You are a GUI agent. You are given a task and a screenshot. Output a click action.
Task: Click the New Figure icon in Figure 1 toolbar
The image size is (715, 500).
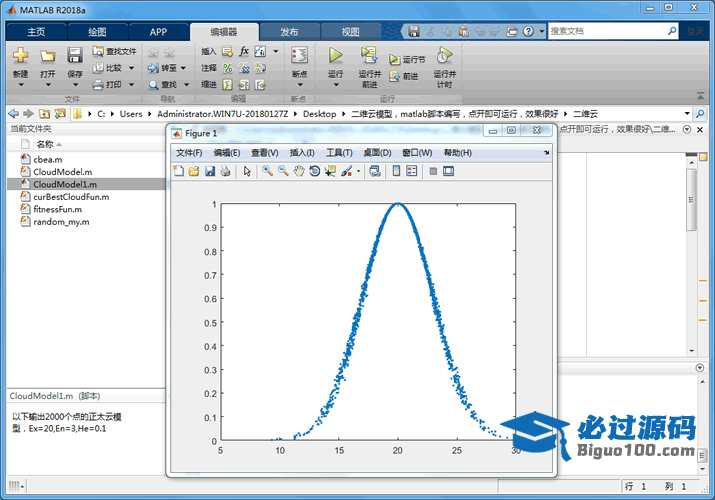pyautogui.click(x=179, y=171)
